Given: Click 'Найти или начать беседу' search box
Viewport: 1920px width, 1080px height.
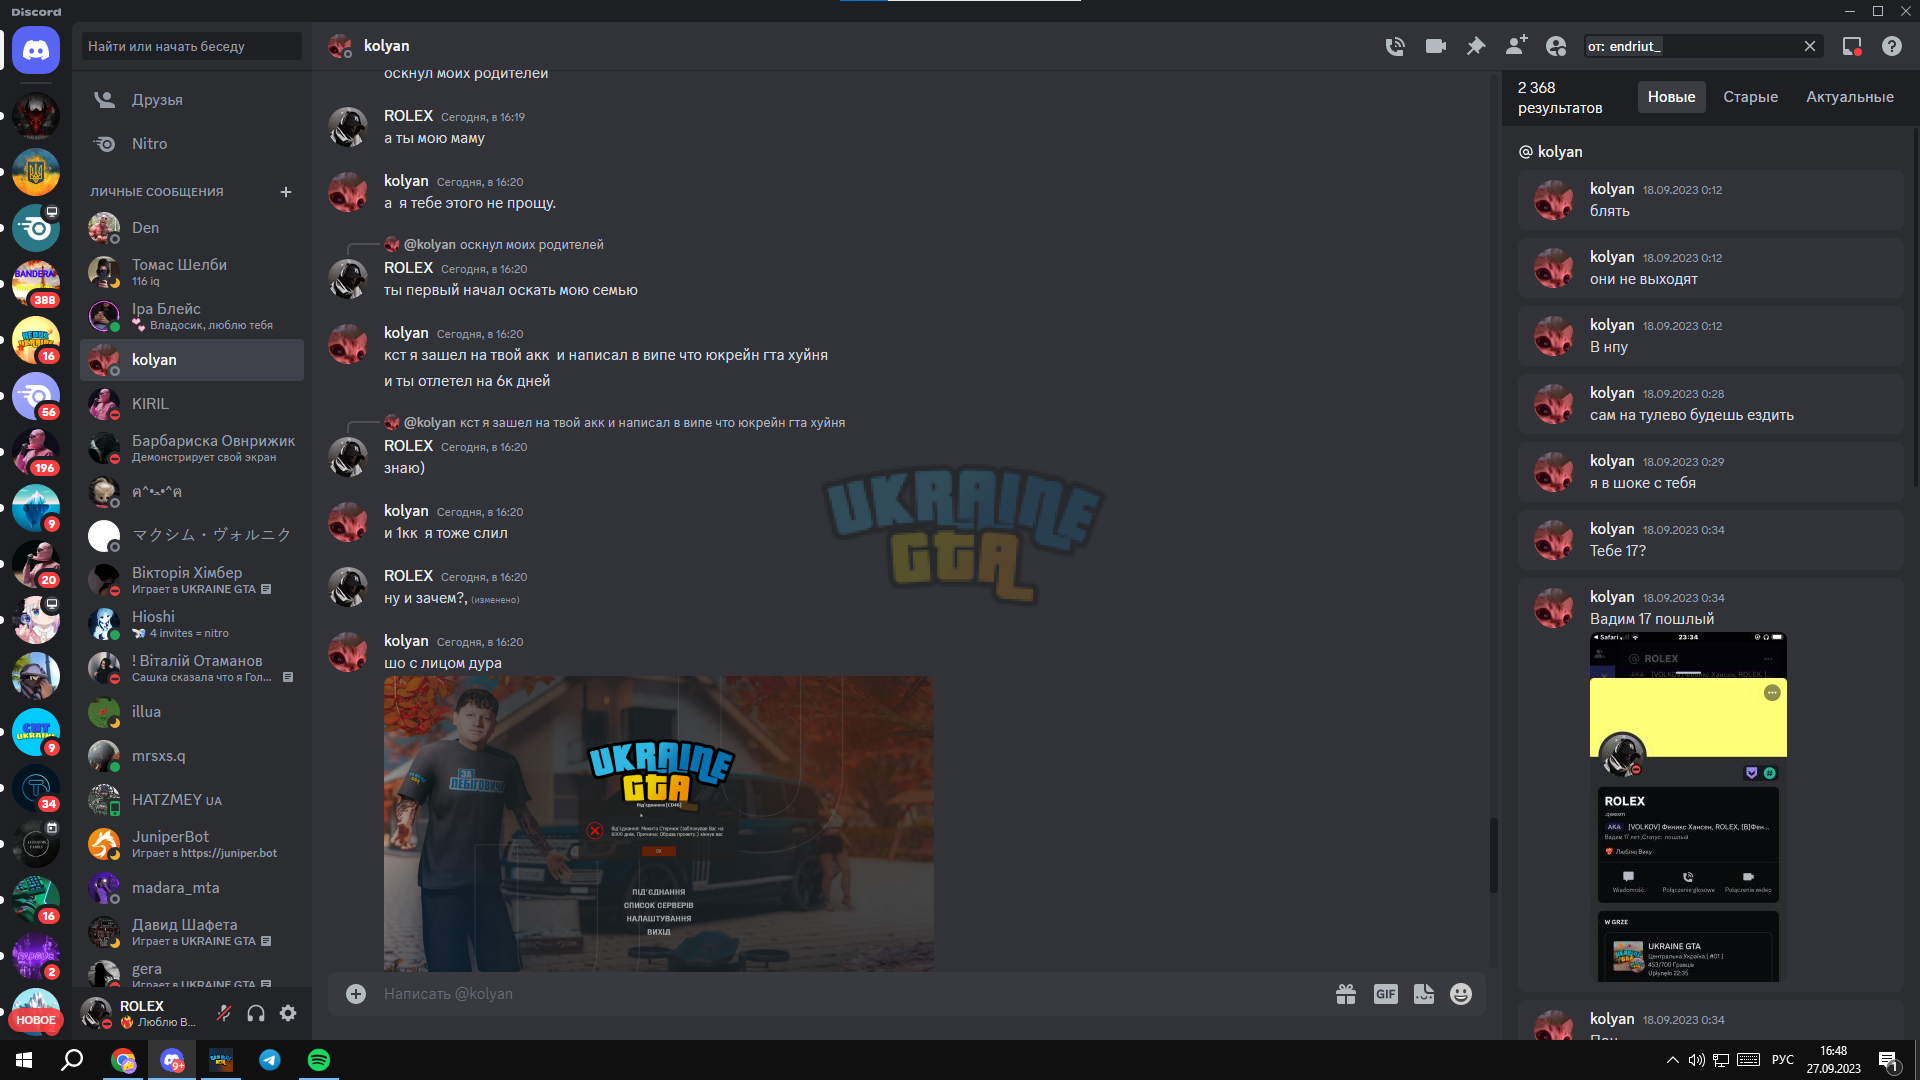Looking at the screenshot, I should pyautogui.click(x=192, y=46).
